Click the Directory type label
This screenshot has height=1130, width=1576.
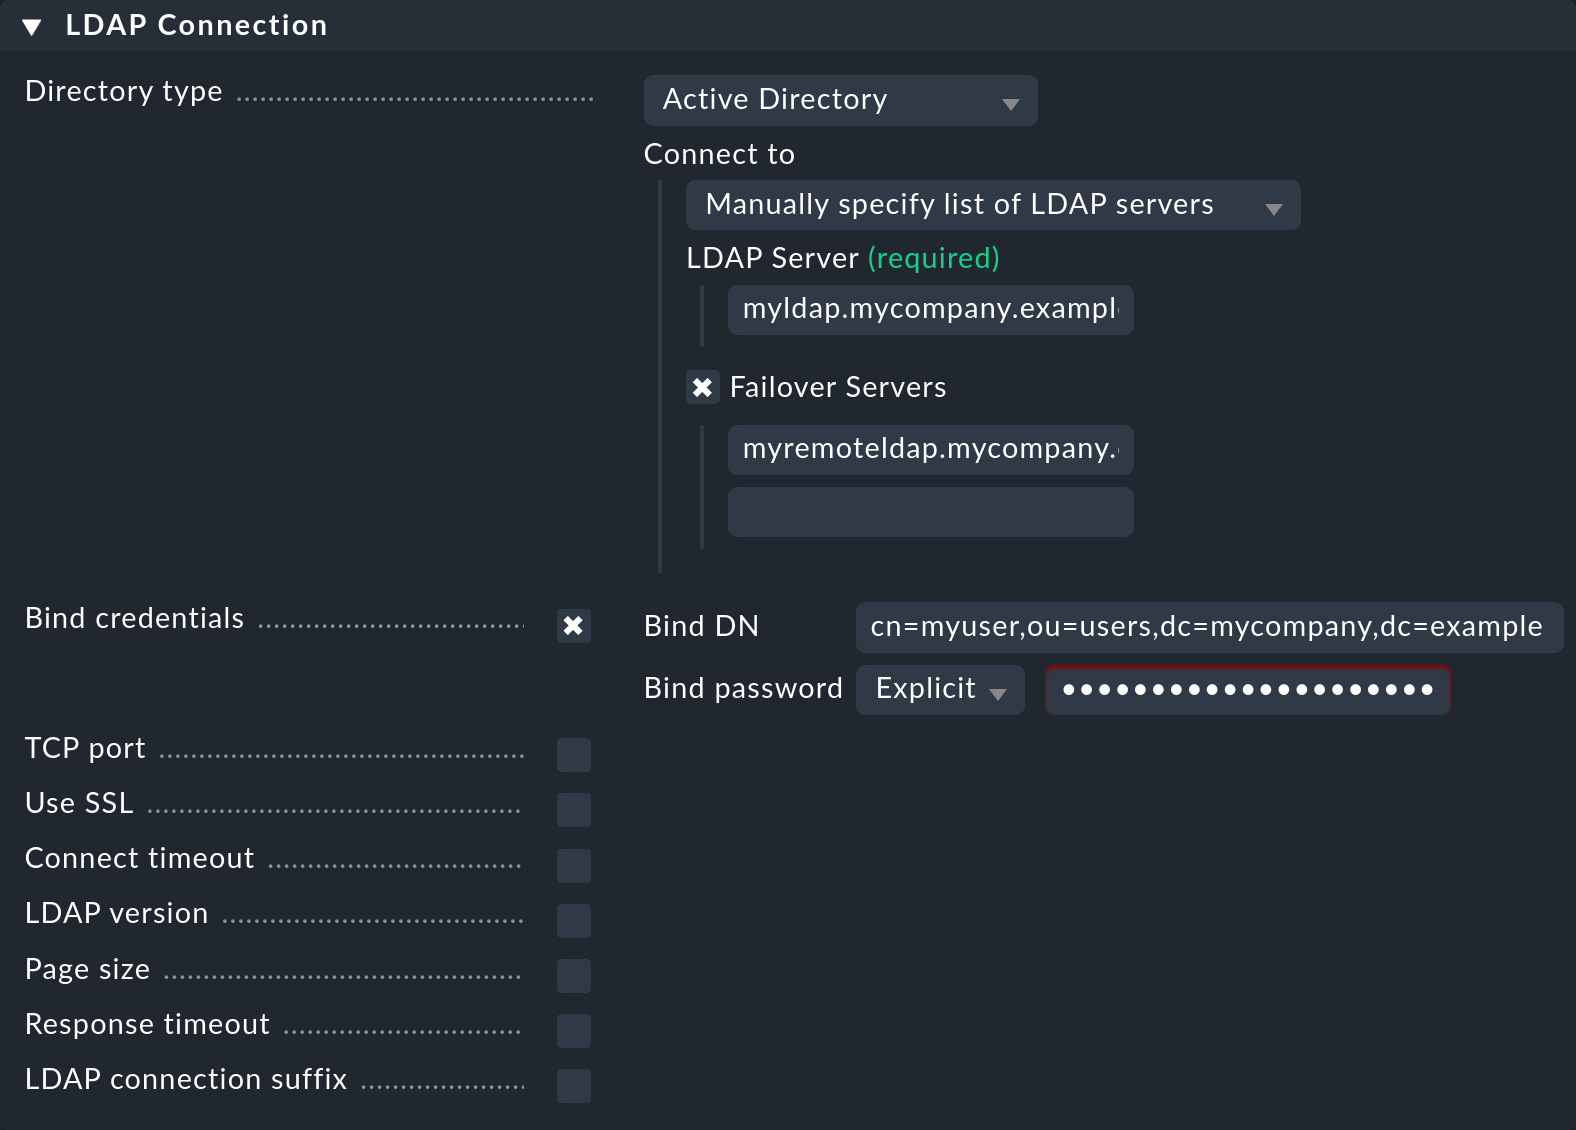(124, 91)
